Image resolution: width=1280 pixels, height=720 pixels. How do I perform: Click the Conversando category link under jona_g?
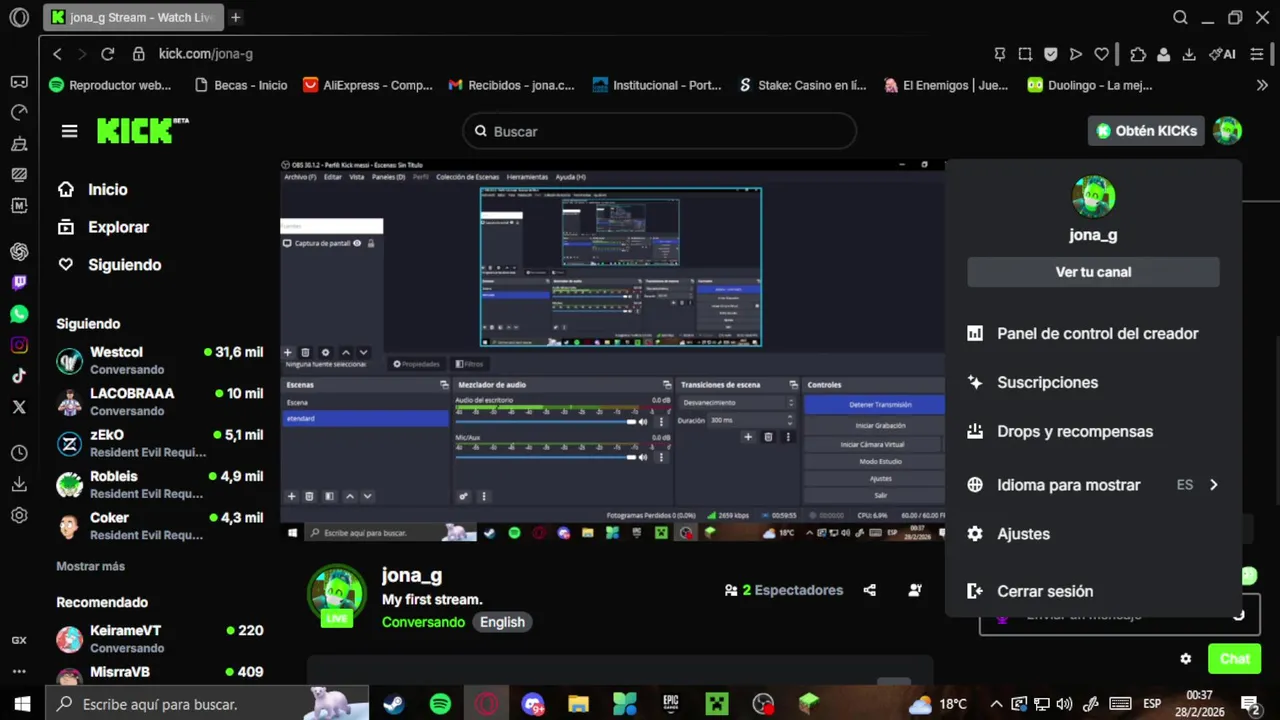coord(423,622)
